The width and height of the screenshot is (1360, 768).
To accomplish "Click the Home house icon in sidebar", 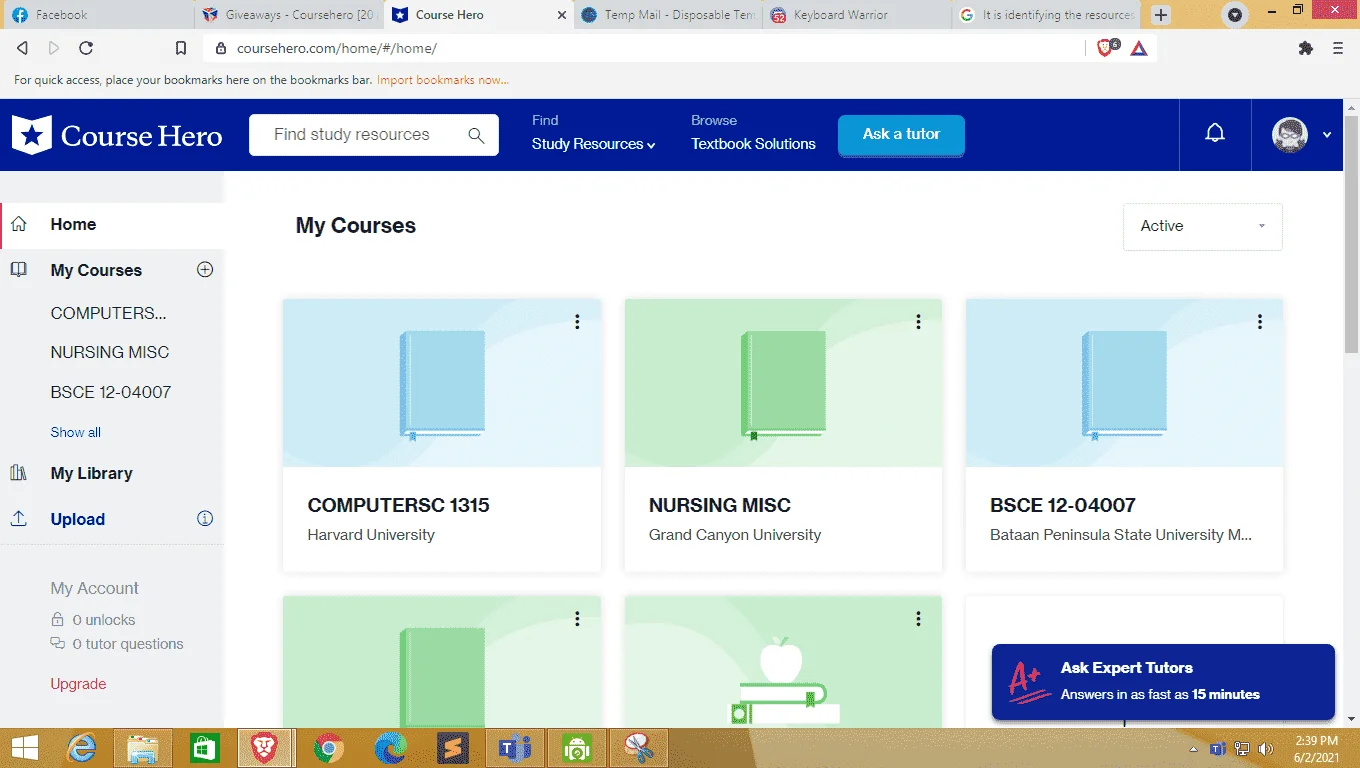I will [x=18, y=224].
